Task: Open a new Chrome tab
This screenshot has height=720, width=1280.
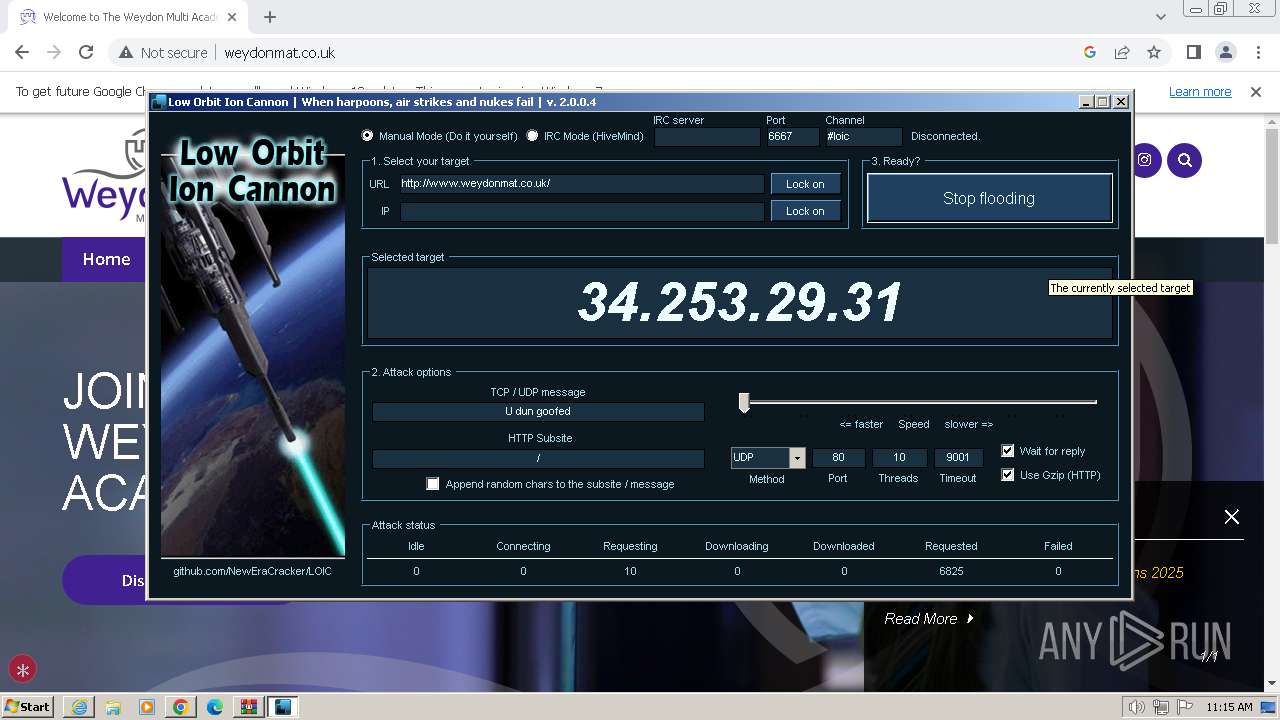Action: [x=270, y=17]
